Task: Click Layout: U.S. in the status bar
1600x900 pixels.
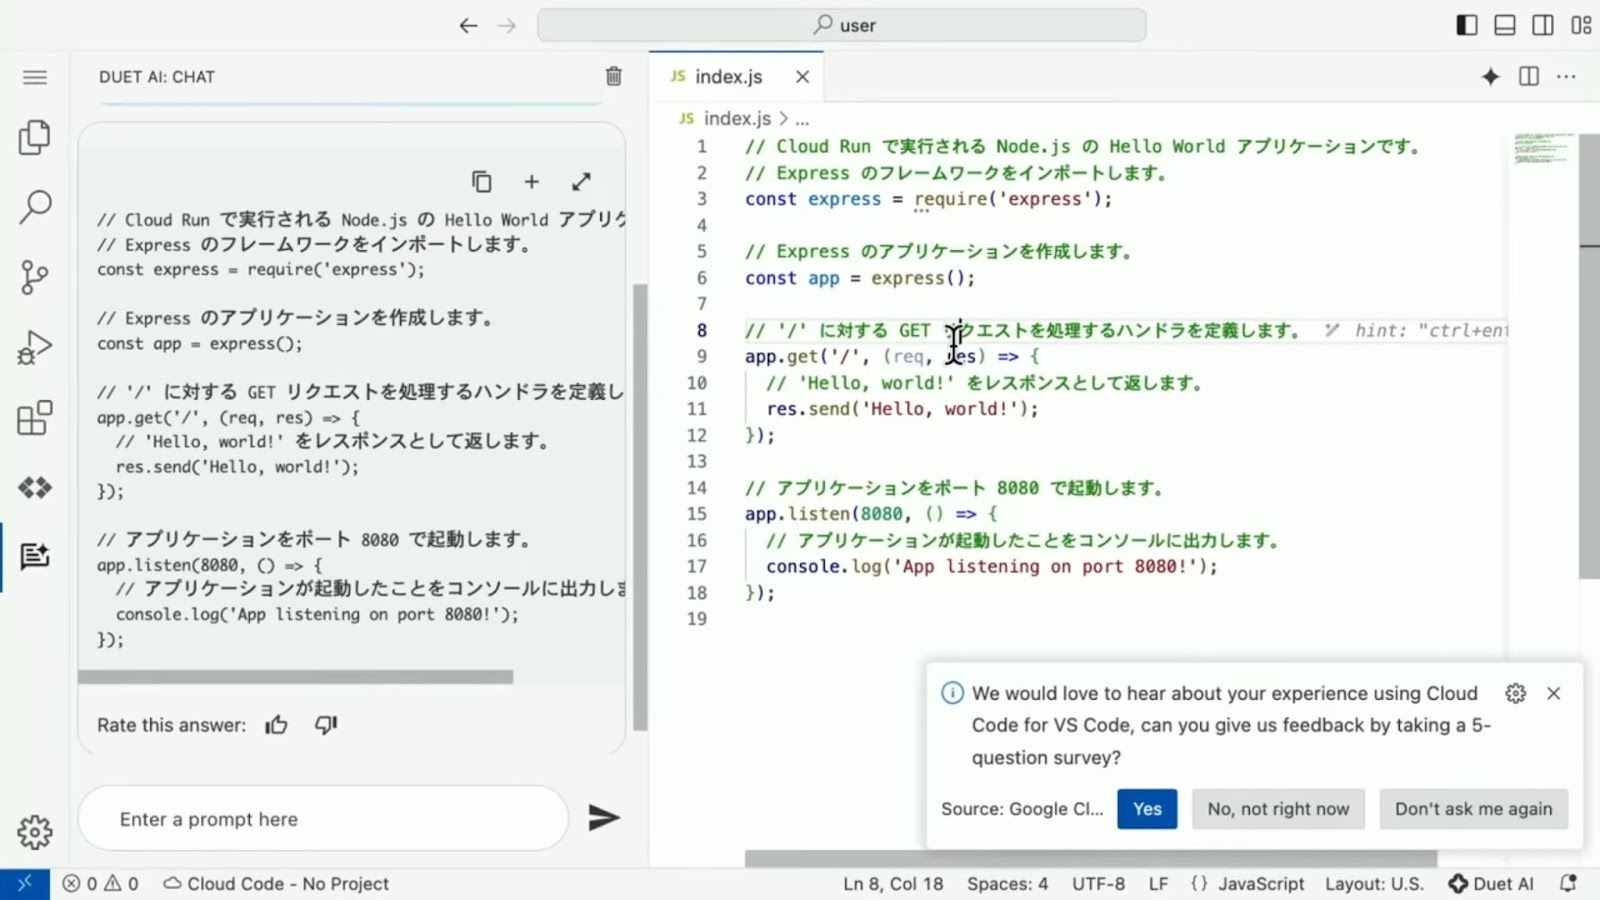Action: pyautogui.click(x=1374, y=884)
